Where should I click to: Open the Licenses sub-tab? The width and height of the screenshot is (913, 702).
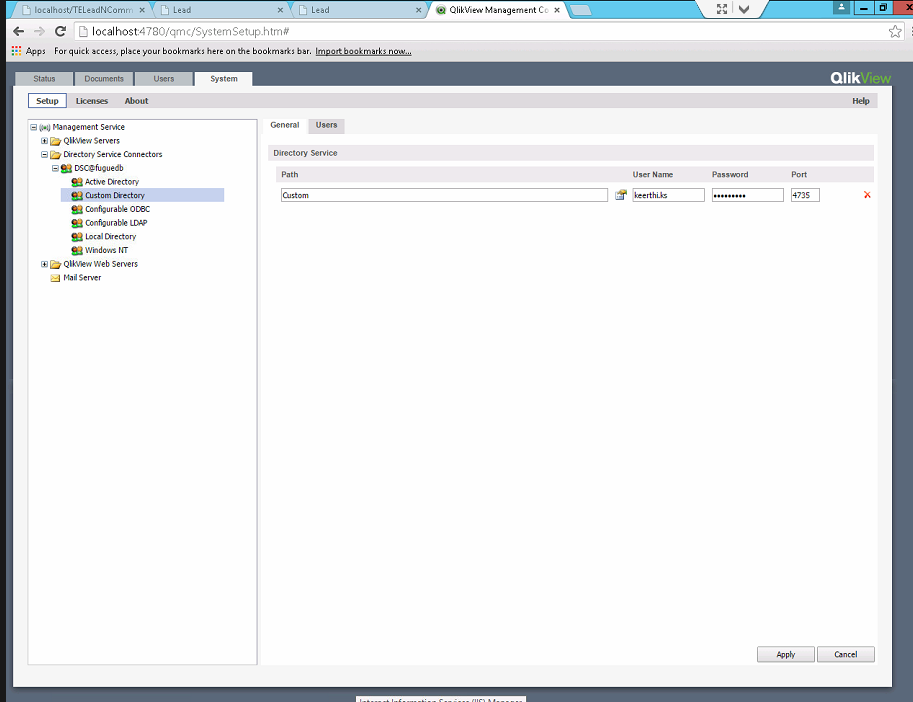point(92,101)
